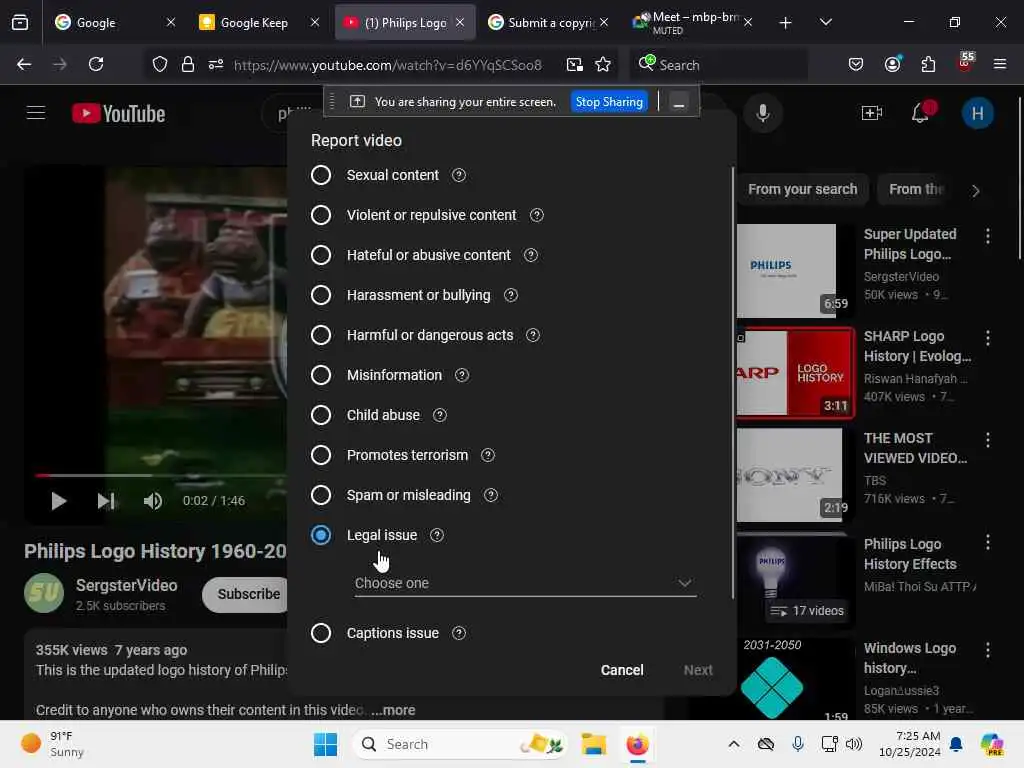Go to the YouTube home logo

(x=119, y=114)
